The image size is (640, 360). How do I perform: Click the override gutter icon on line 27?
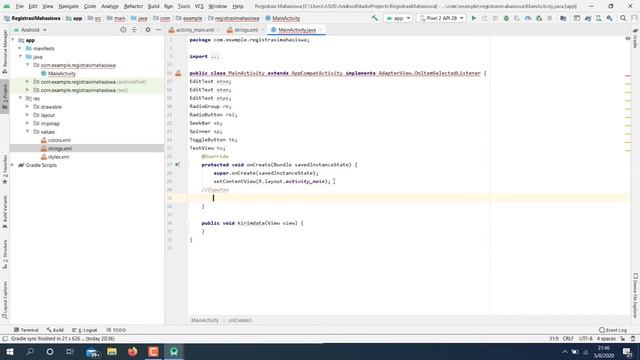click(177, 164)
